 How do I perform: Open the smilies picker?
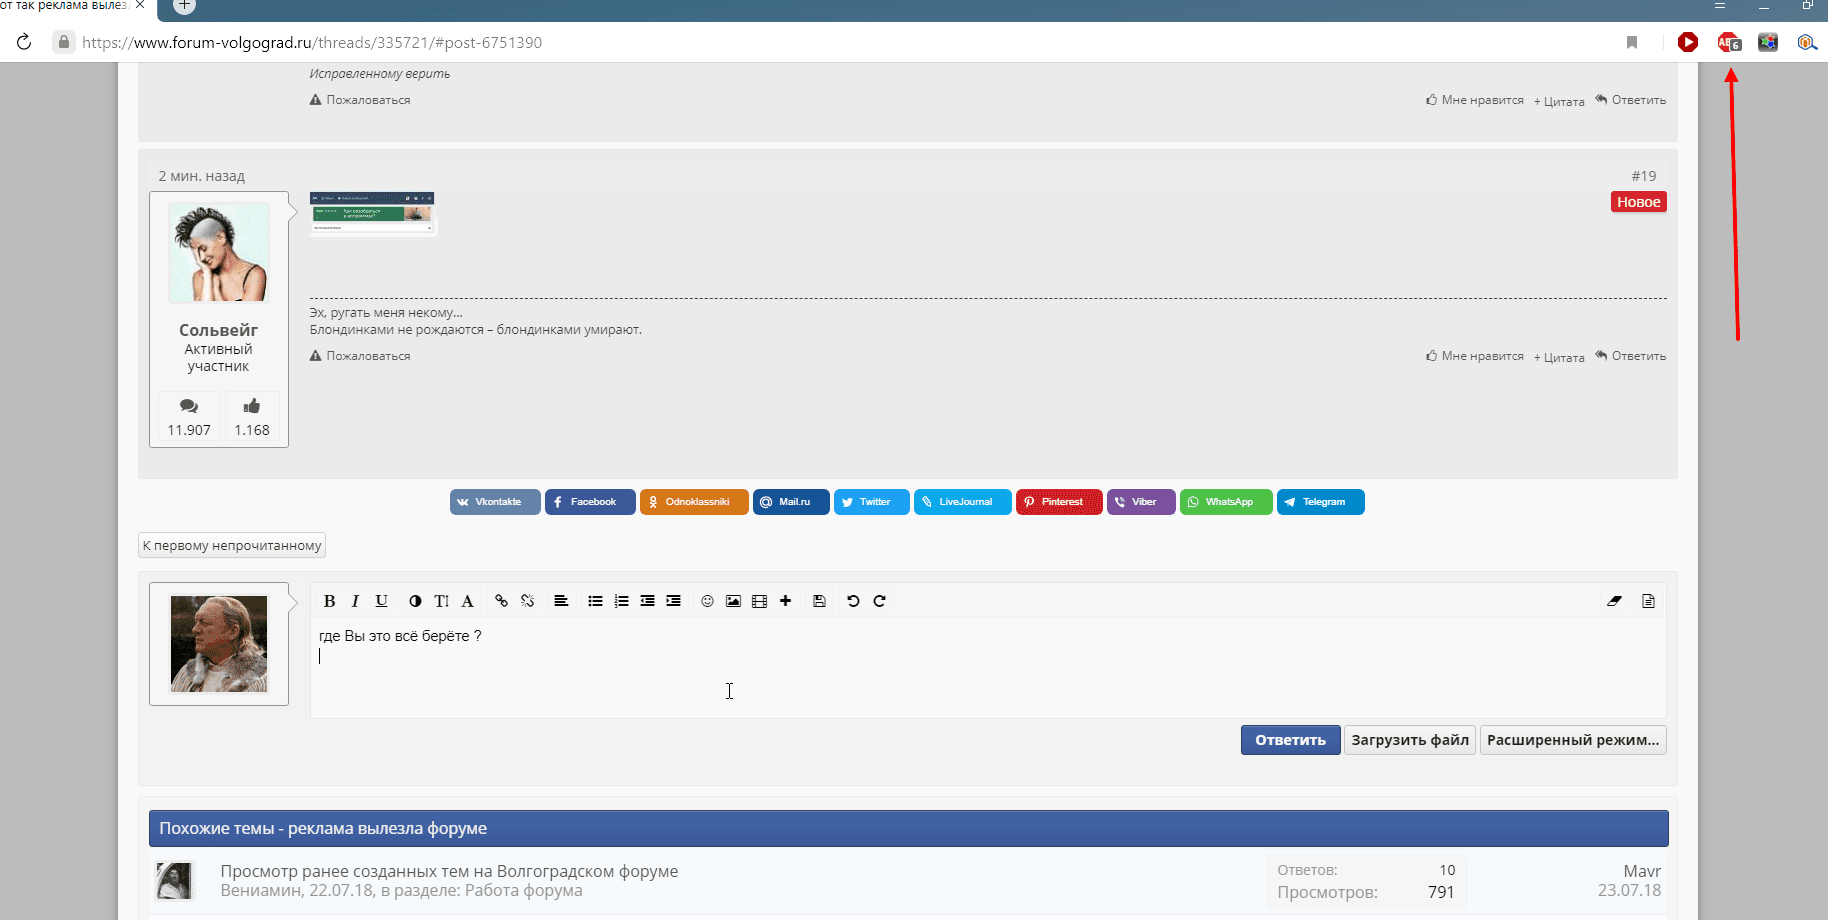pos(707,601)
